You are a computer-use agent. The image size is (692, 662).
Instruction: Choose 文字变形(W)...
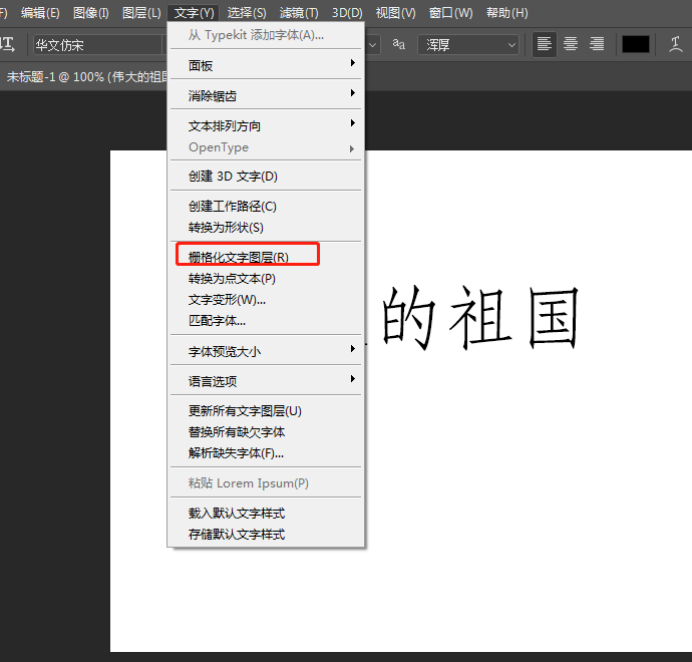coord(266,300)
